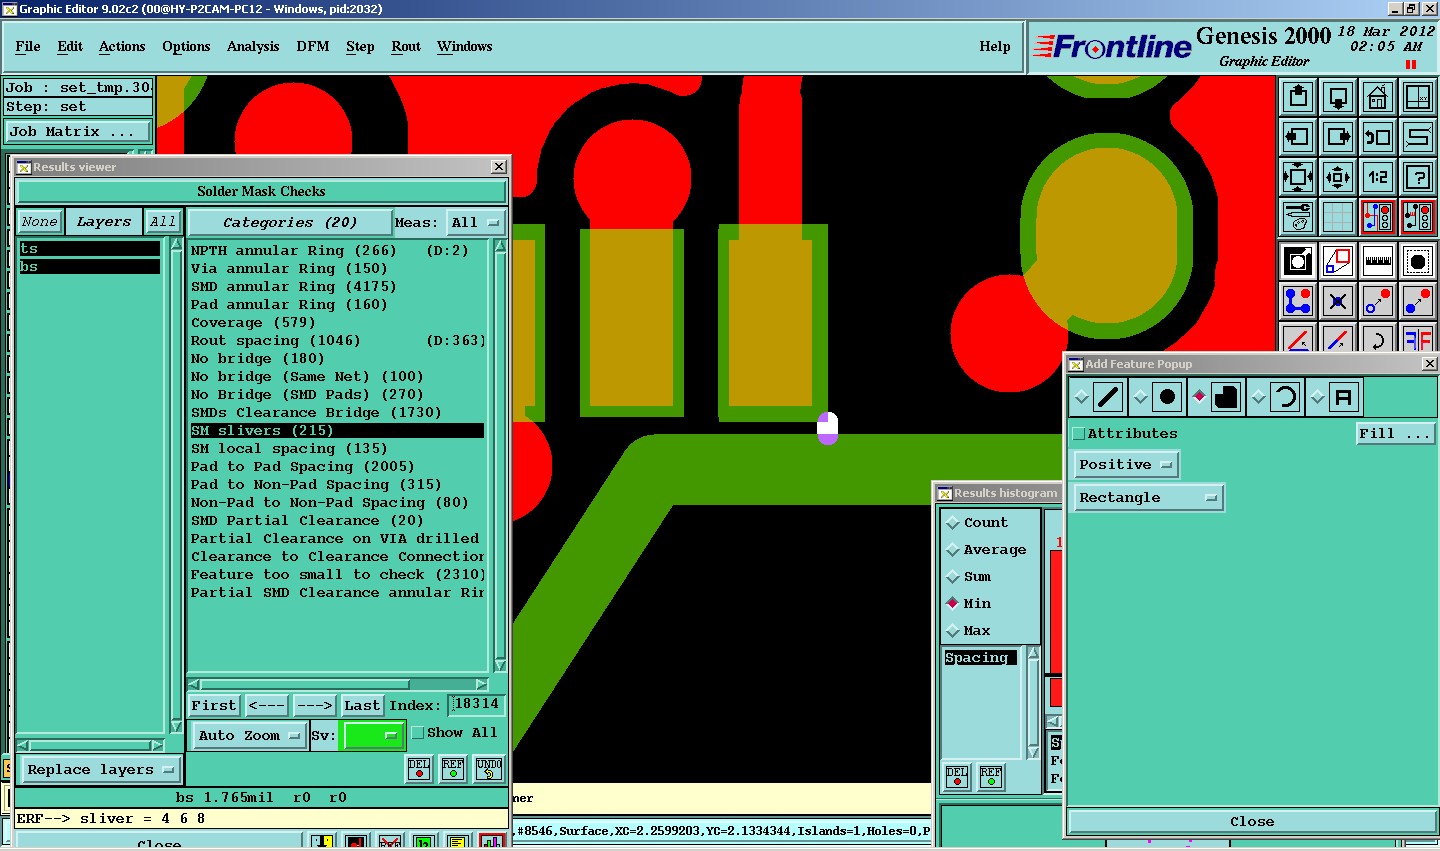Image resolution: width=1440 pixels, height=851 pixels.
Task: Click the 1:2 scale icon
Action: coord(1378,177)
